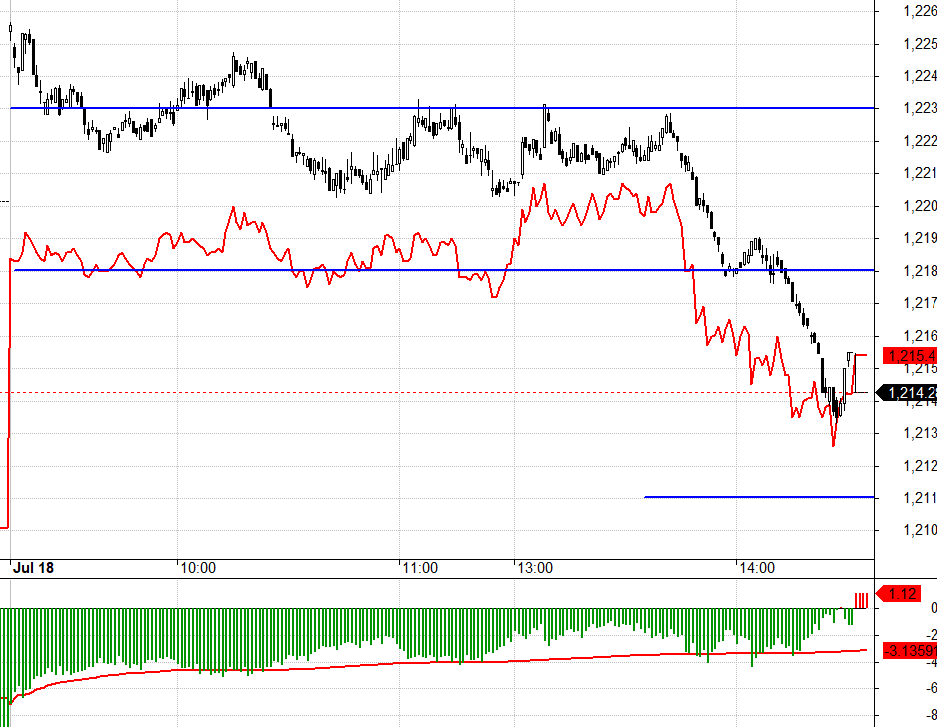Select the red -3.1359 indicator value tag
This screenshot has height=727, width=937.
point(909,652)
